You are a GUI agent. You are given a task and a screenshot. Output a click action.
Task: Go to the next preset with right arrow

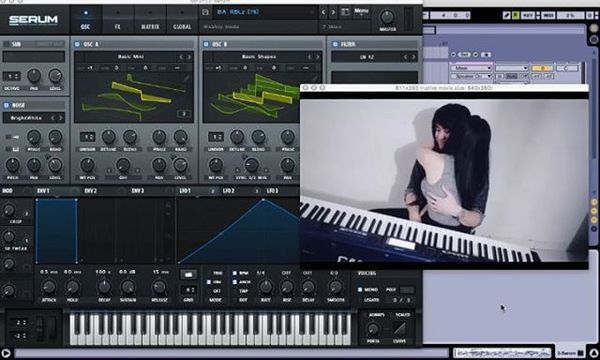coord(333,12)
